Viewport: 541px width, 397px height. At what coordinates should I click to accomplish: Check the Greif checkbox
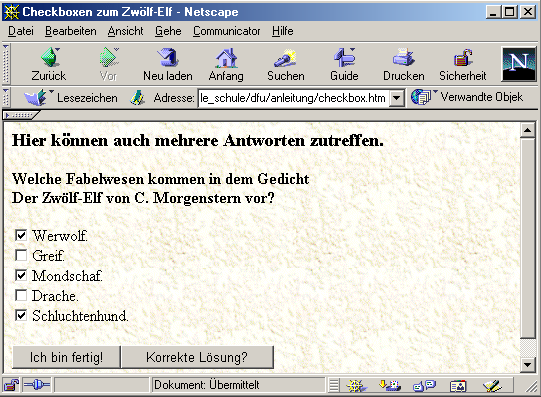point(21,256)
